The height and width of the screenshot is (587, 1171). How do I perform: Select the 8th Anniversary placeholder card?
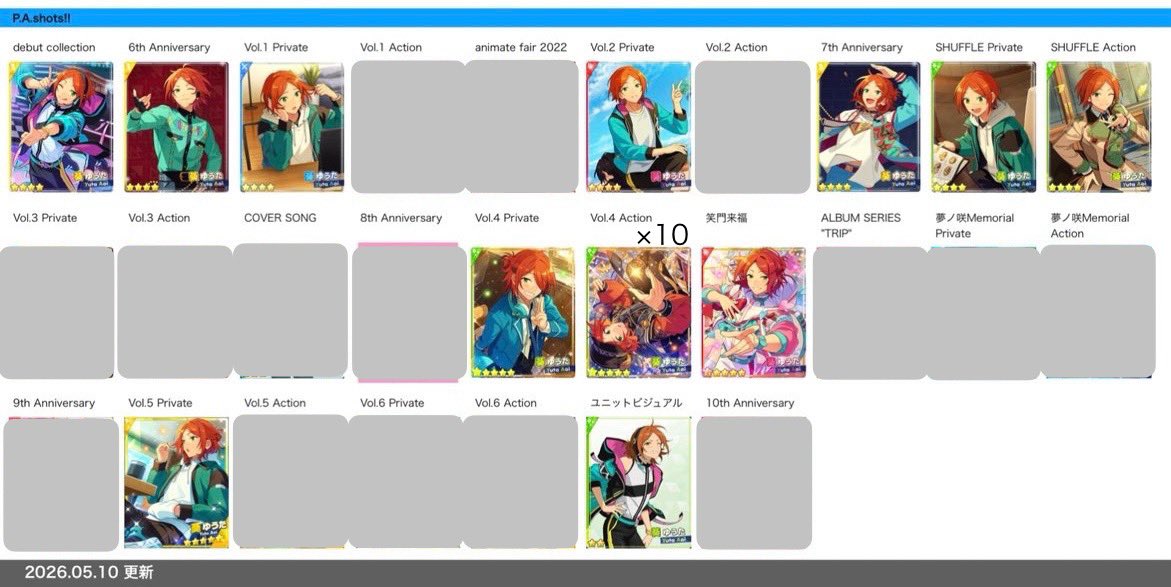click(409, 313)
